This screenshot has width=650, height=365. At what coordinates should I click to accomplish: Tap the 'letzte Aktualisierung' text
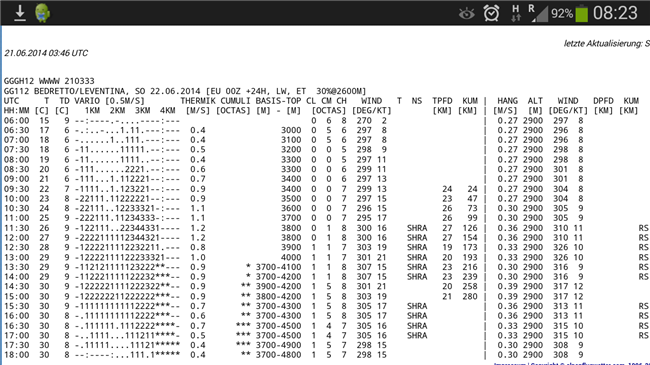coord(606,44)
